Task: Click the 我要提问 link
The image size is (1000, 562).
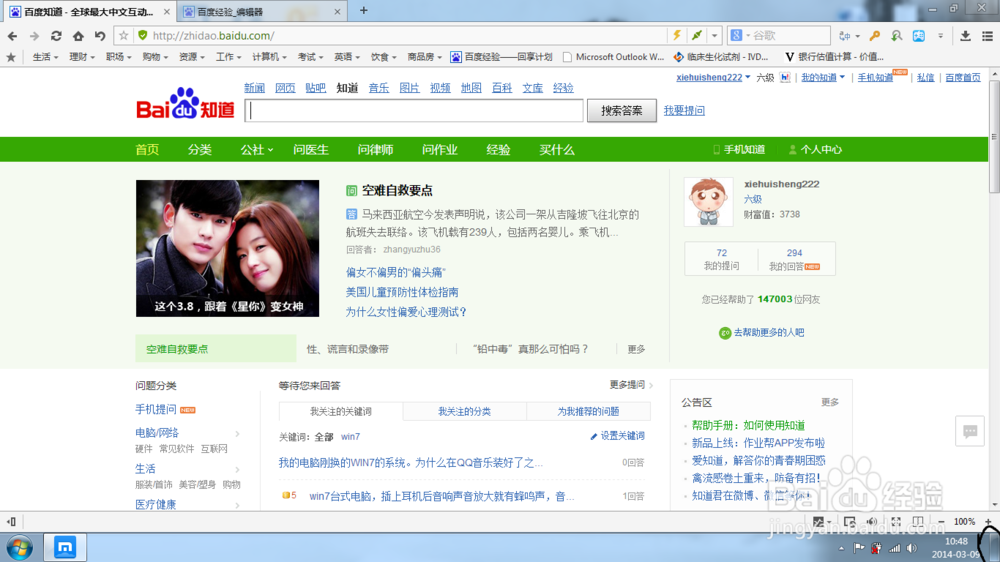Action: [x=684, y=111]
